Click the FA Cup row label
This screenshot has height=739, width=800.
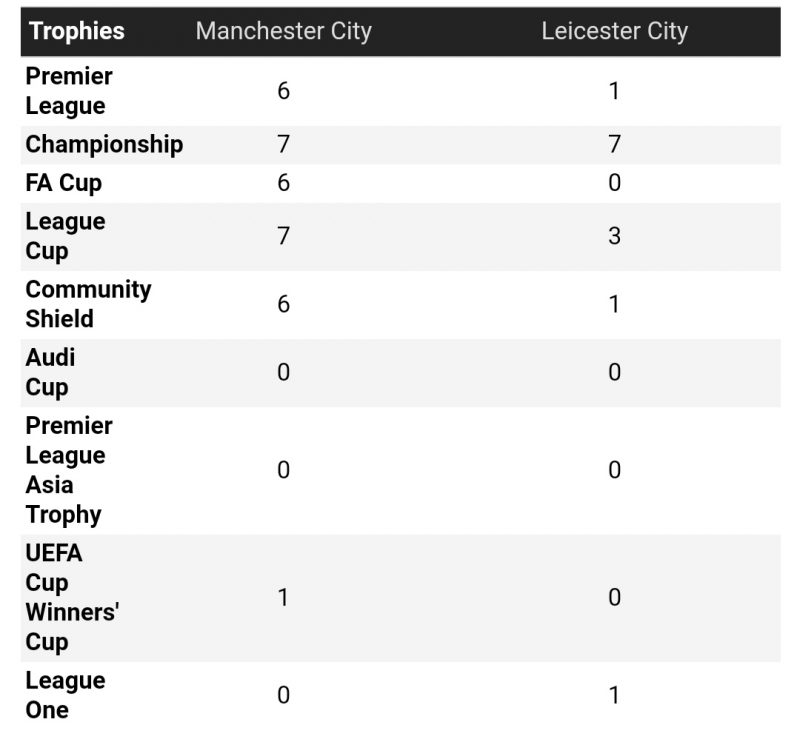pos(64,183)
